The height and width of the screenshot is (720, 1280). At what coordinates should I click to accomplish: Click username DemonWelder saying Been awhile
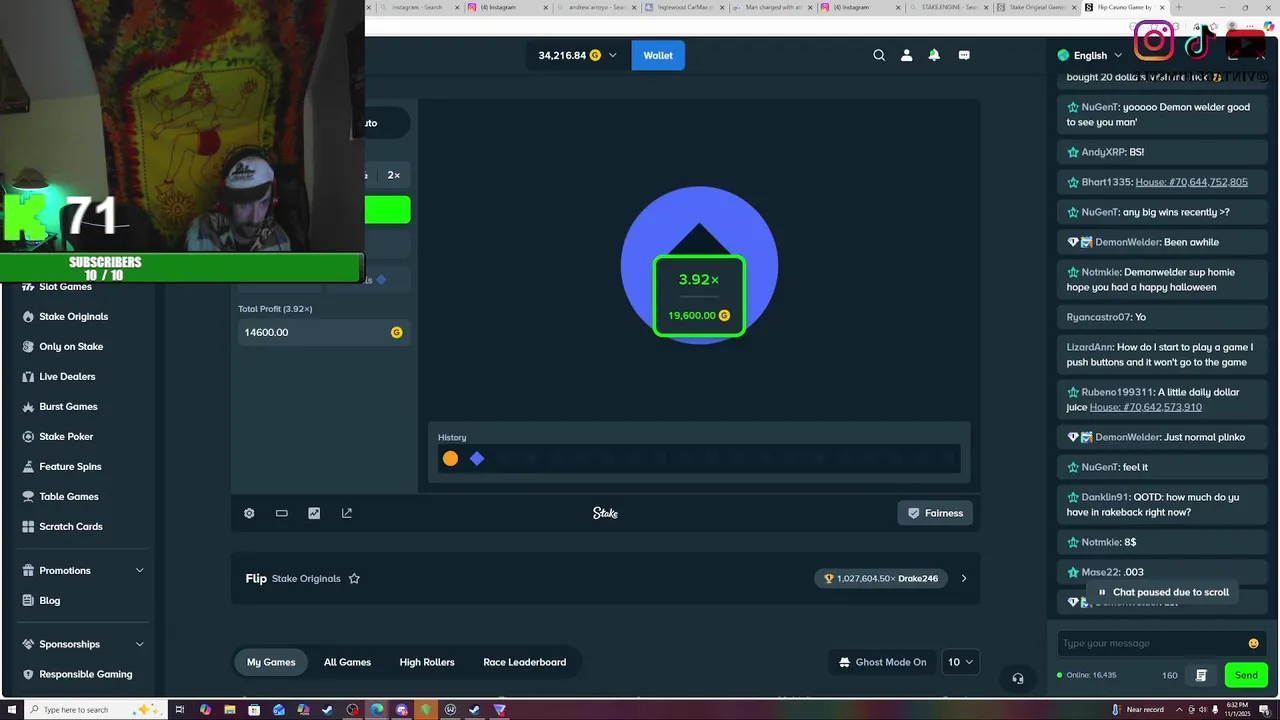1127,242
